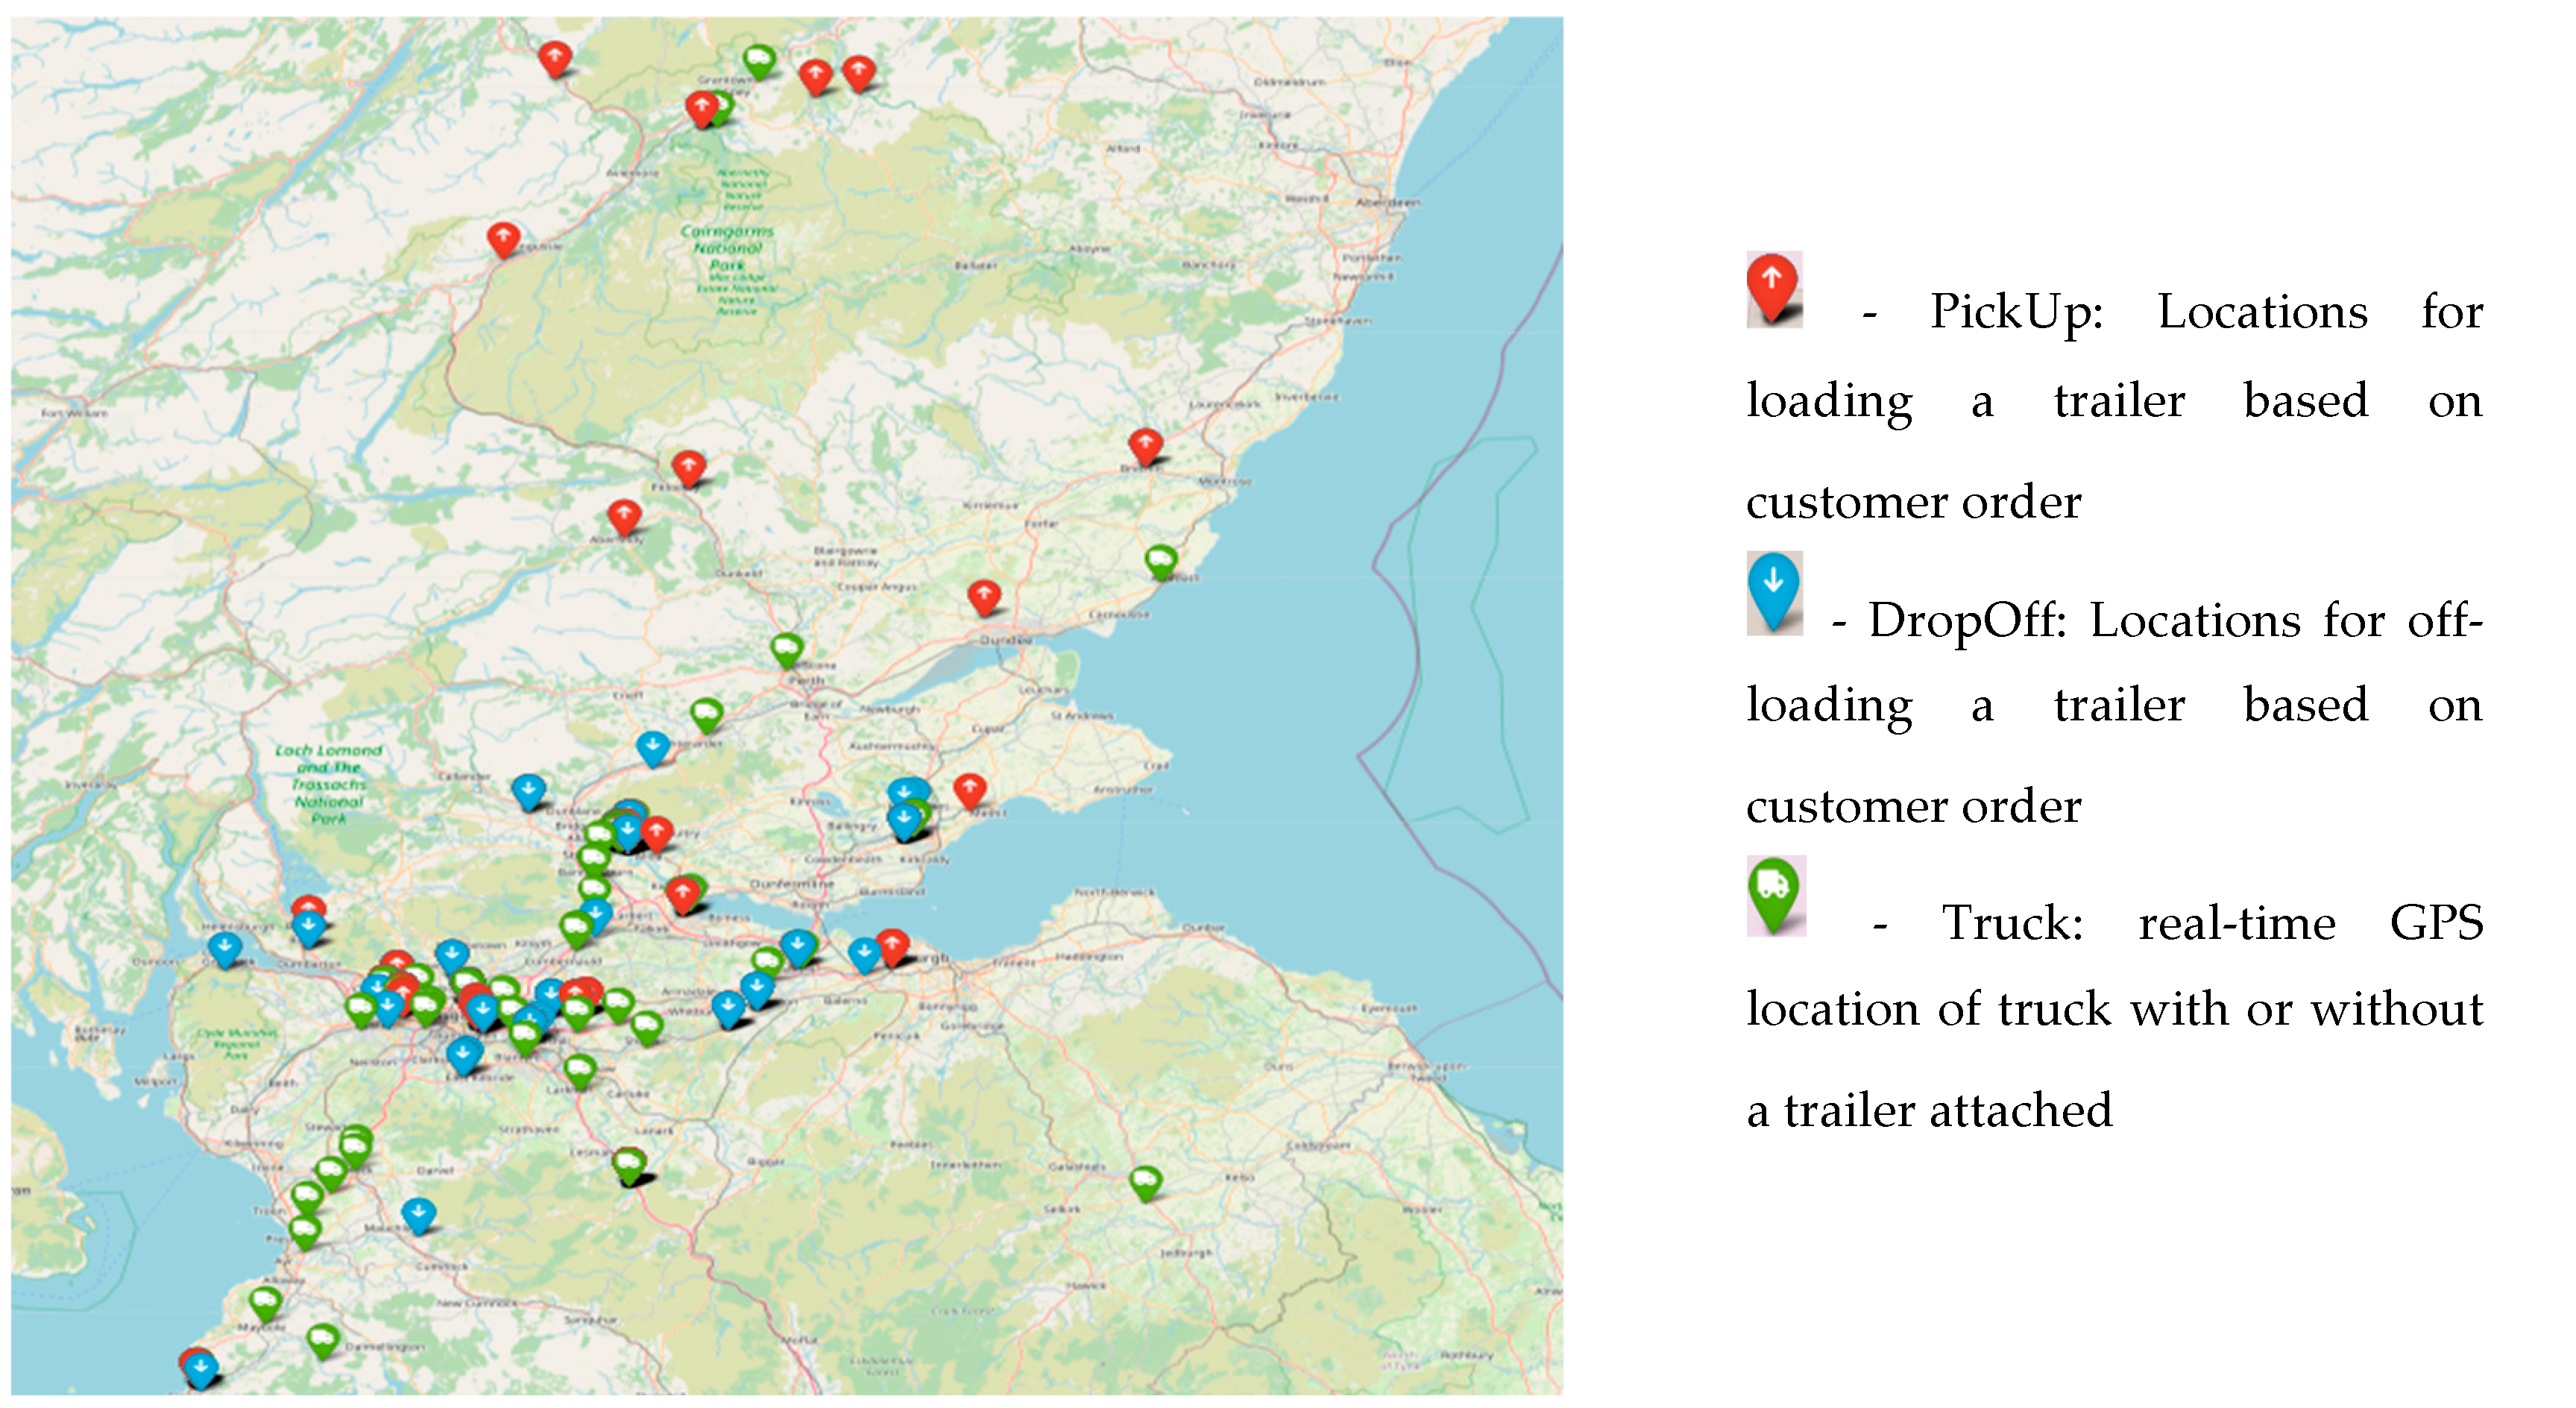Viewport: 2576px width, 1408px height.
Task: Select the blue DropOff marker near Auchterarder
Action: [653, 746]
